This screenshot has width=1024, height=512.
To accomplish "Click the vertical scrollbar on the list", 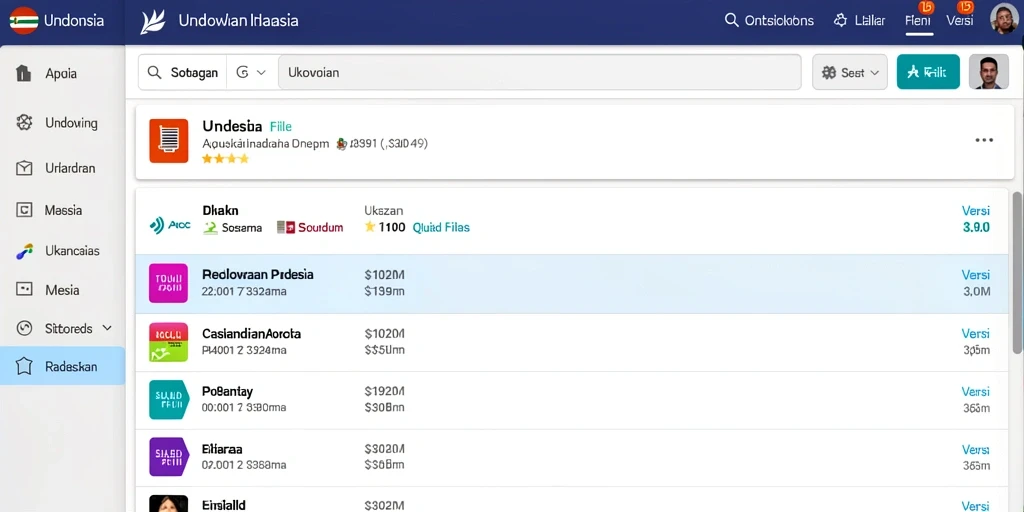I will [1017, 273].
